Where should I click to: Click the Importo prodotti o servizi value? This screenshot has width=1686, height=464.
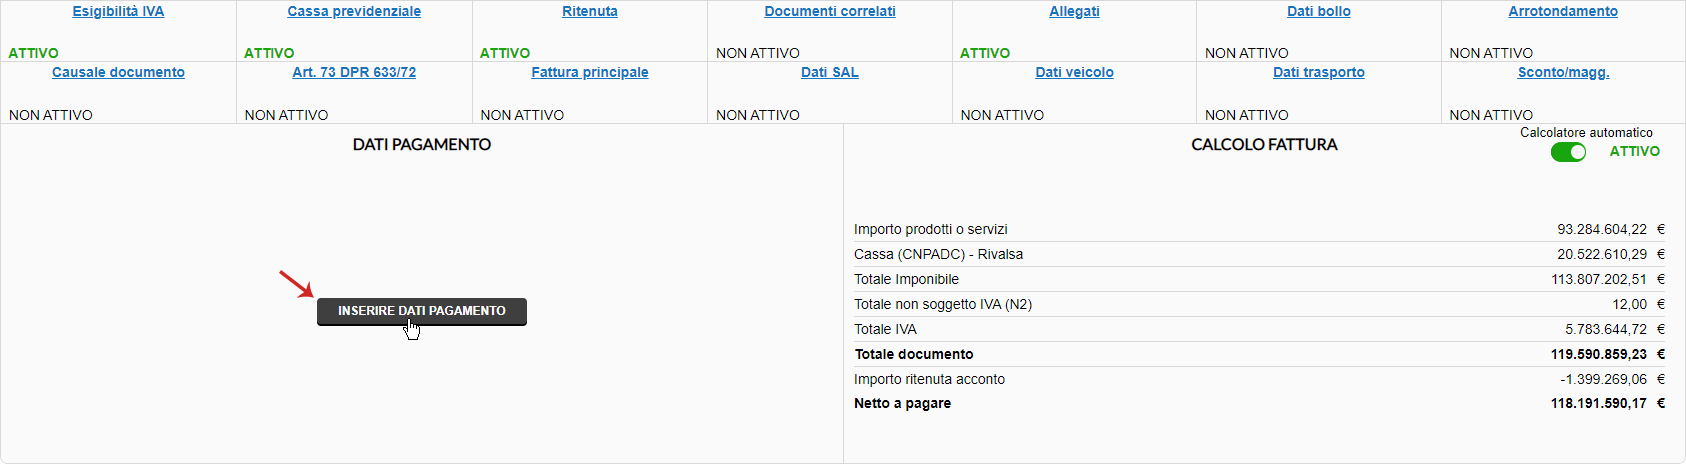coord(1601,229)
